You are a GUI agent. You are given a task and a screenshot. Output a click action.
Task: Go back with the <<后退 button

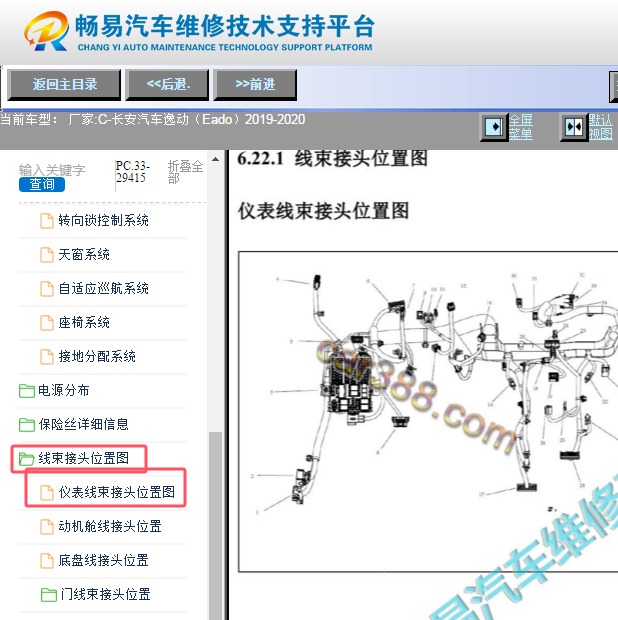[x=167, y=85]
